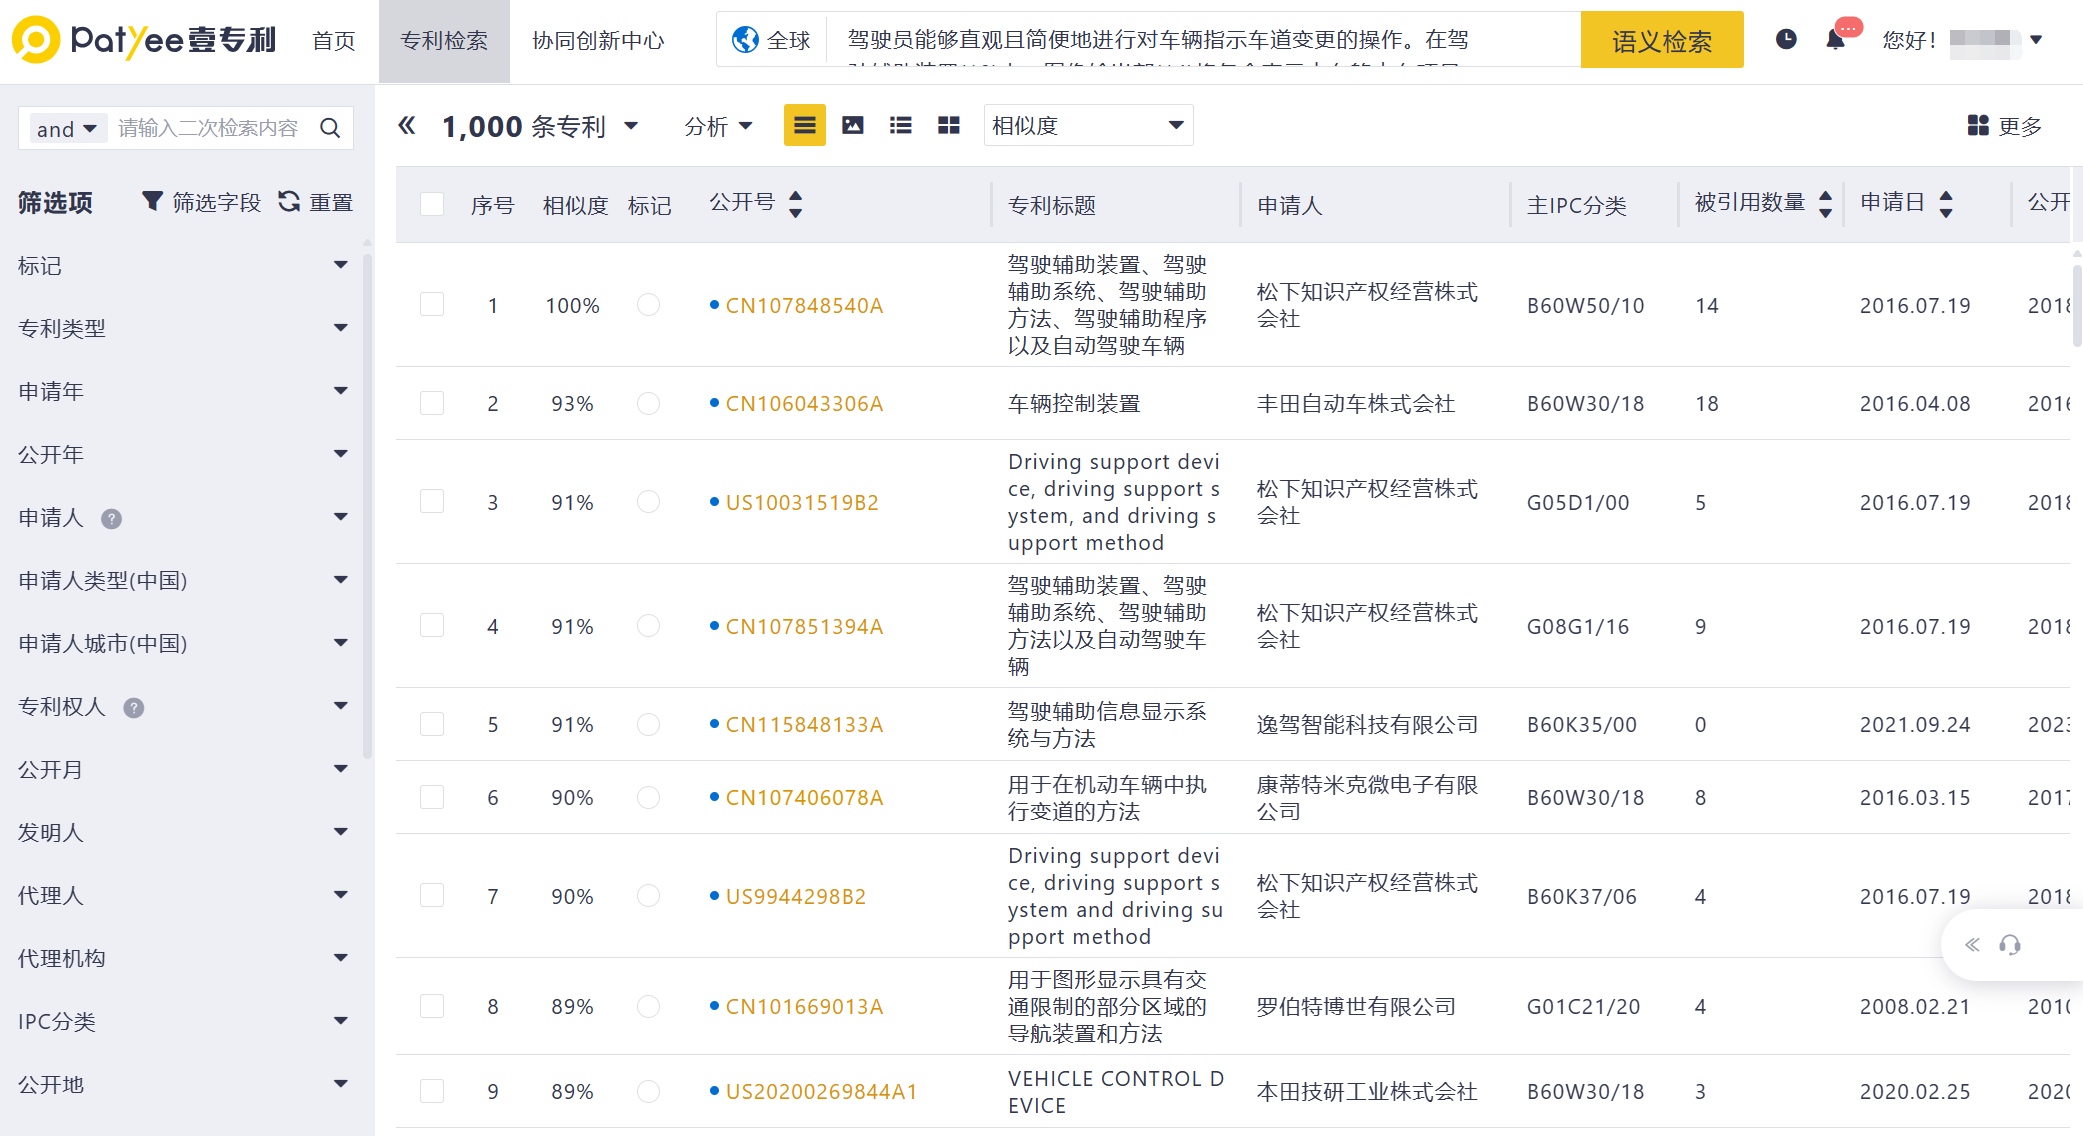Toggle select-all checkbox in table header
This screenshot has height=1136, width=2083.
[432, 204]
